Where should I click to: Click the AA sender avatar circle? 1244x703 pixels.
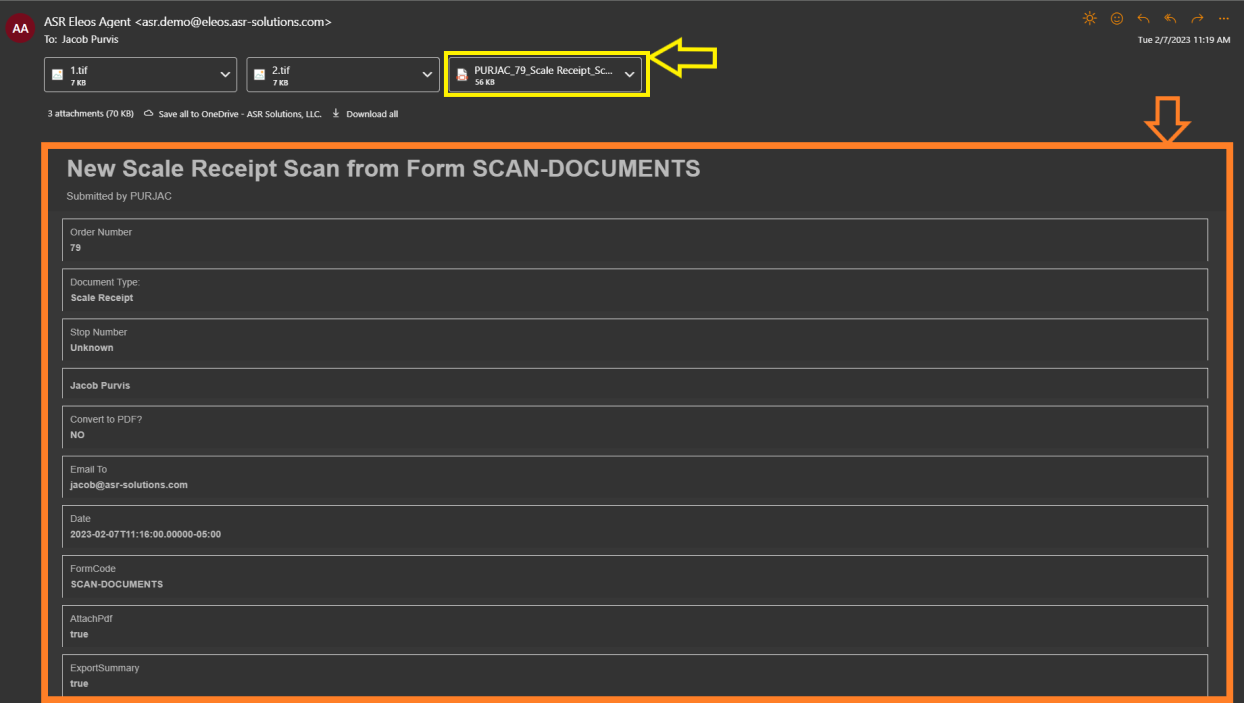click(x=20, y=28)
